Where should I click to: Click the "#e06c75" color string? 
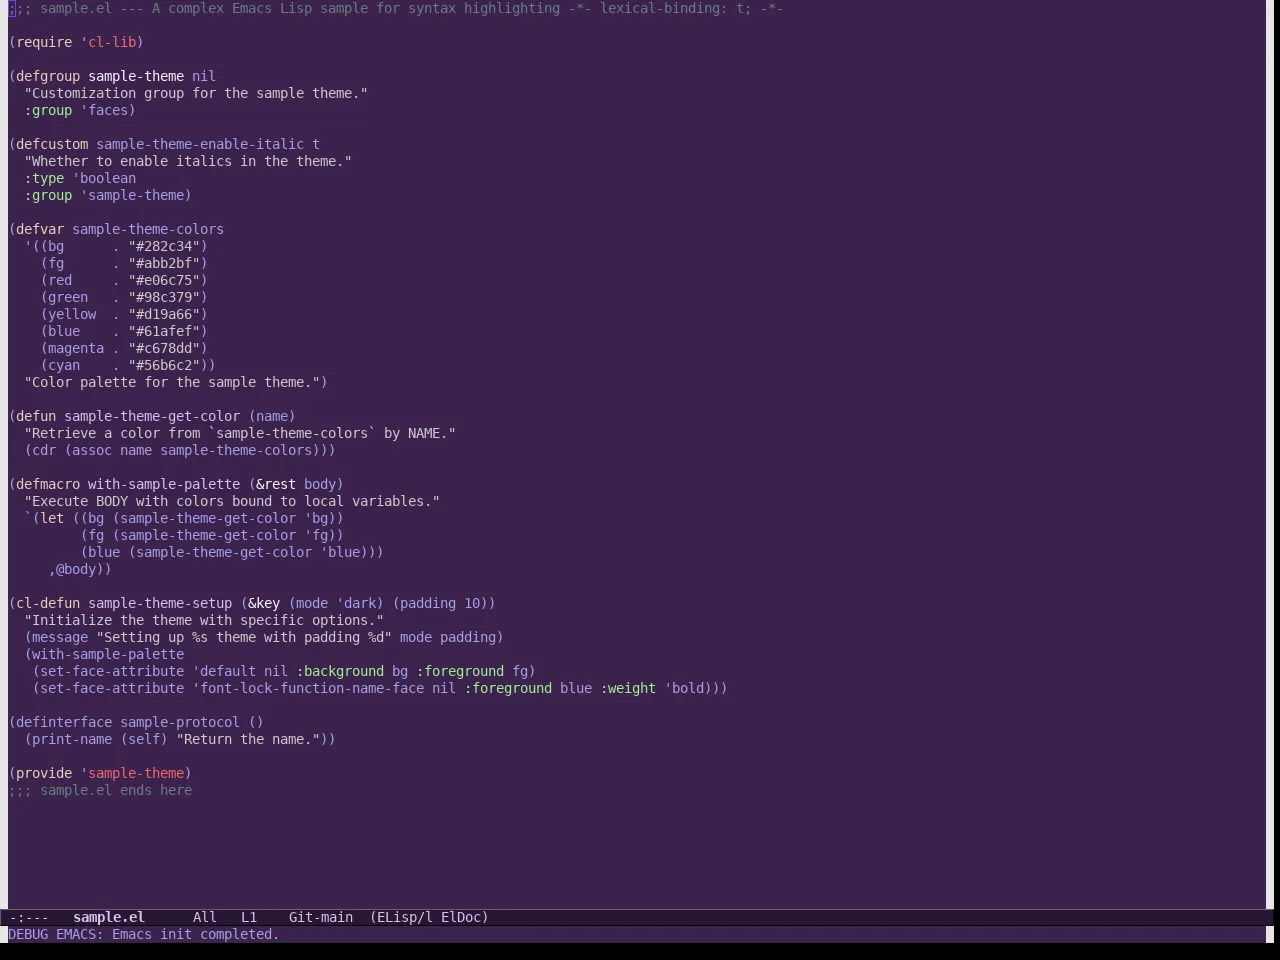coord(164,280)
